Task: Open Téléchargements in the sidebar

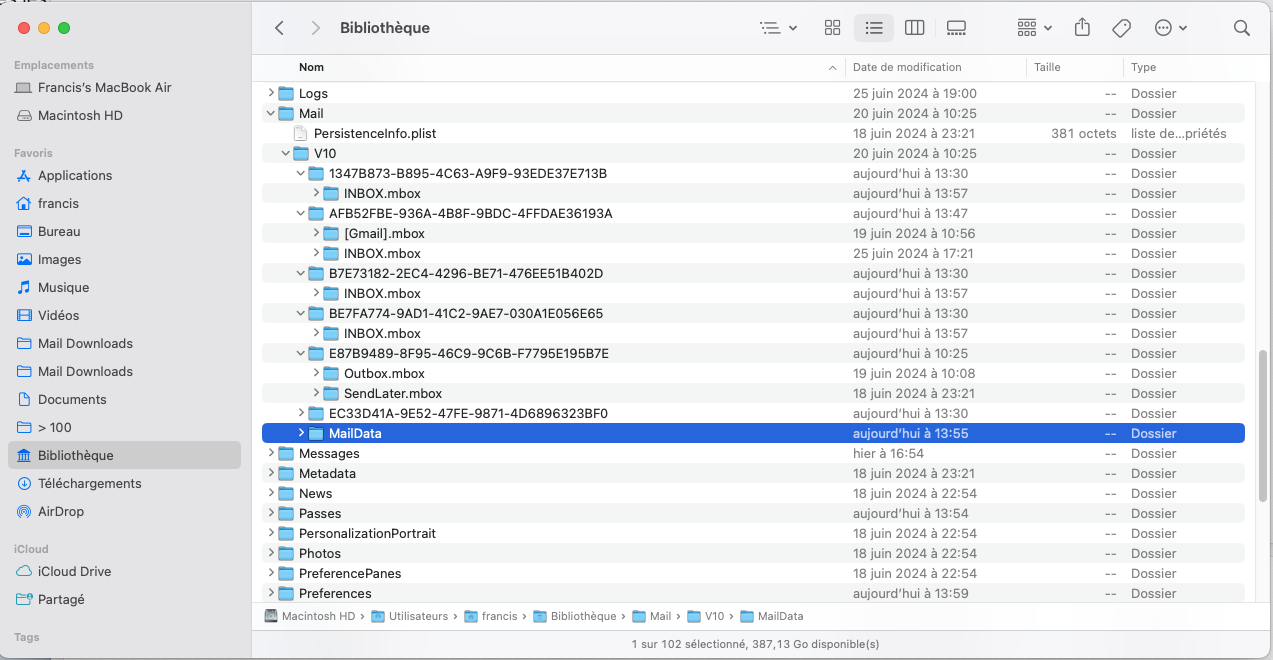Action: pos(89,483)
